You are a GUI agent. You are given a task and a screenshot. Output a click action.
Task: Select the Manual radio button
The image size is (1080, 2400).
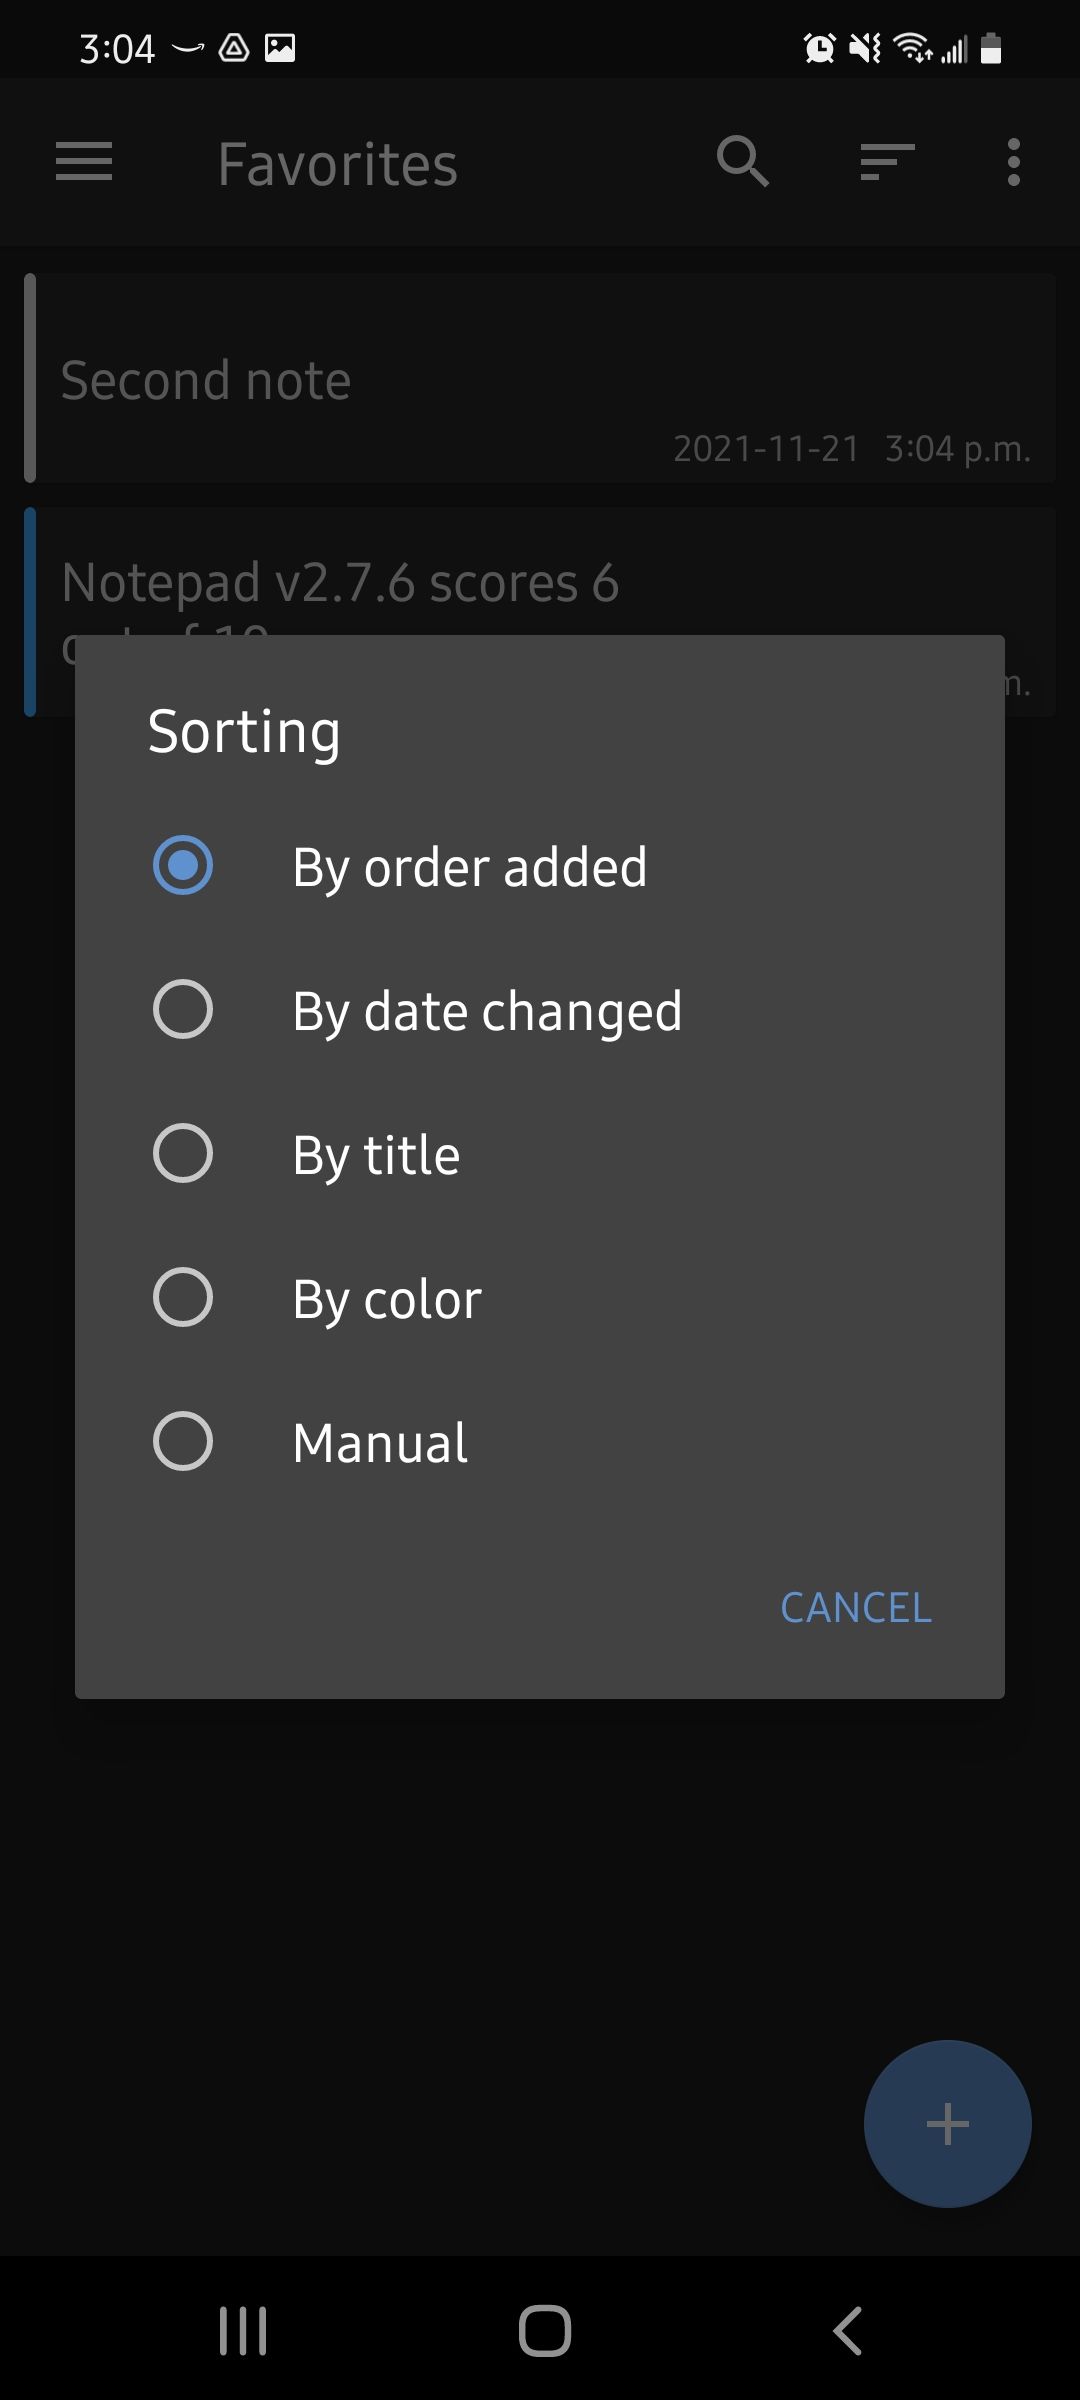pos(183,1441)
